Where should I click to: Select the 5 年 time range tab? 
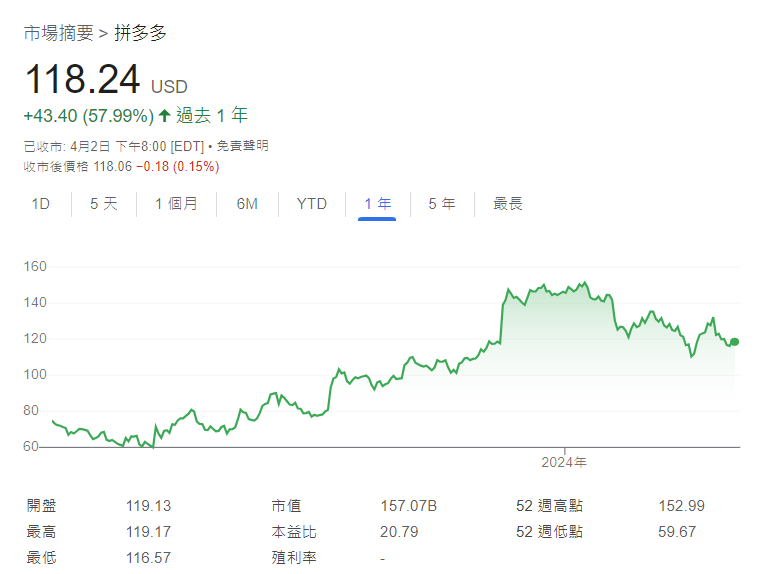click(x=442, y=204)
